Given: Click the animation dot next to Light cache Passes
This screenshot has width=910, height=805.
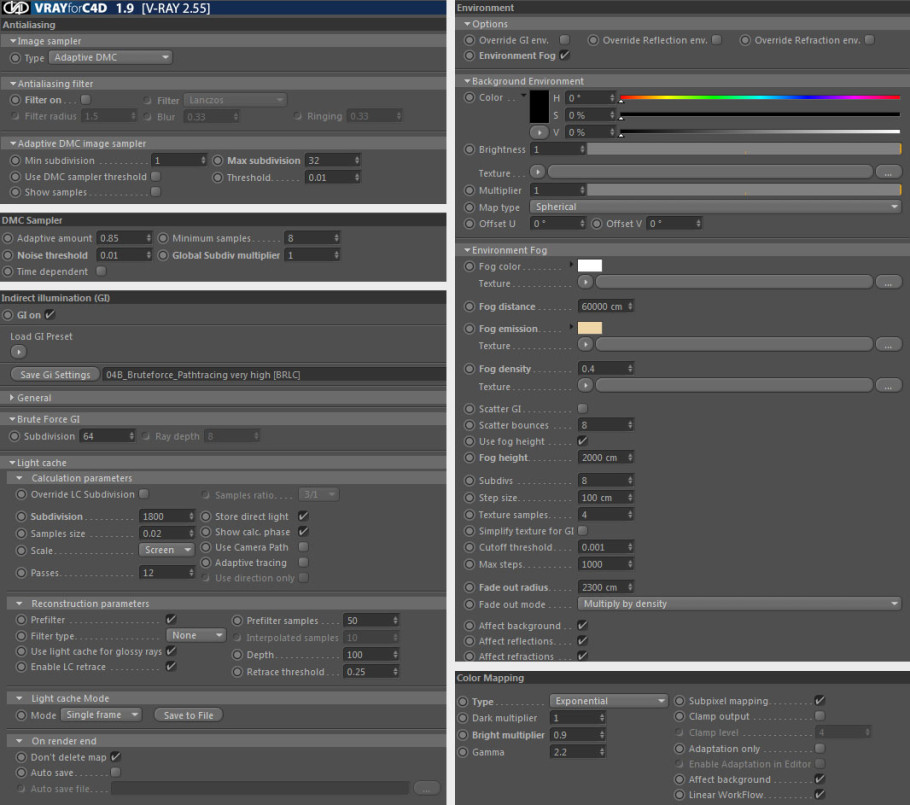Looking at the screenshot, I should coord(21,573).
